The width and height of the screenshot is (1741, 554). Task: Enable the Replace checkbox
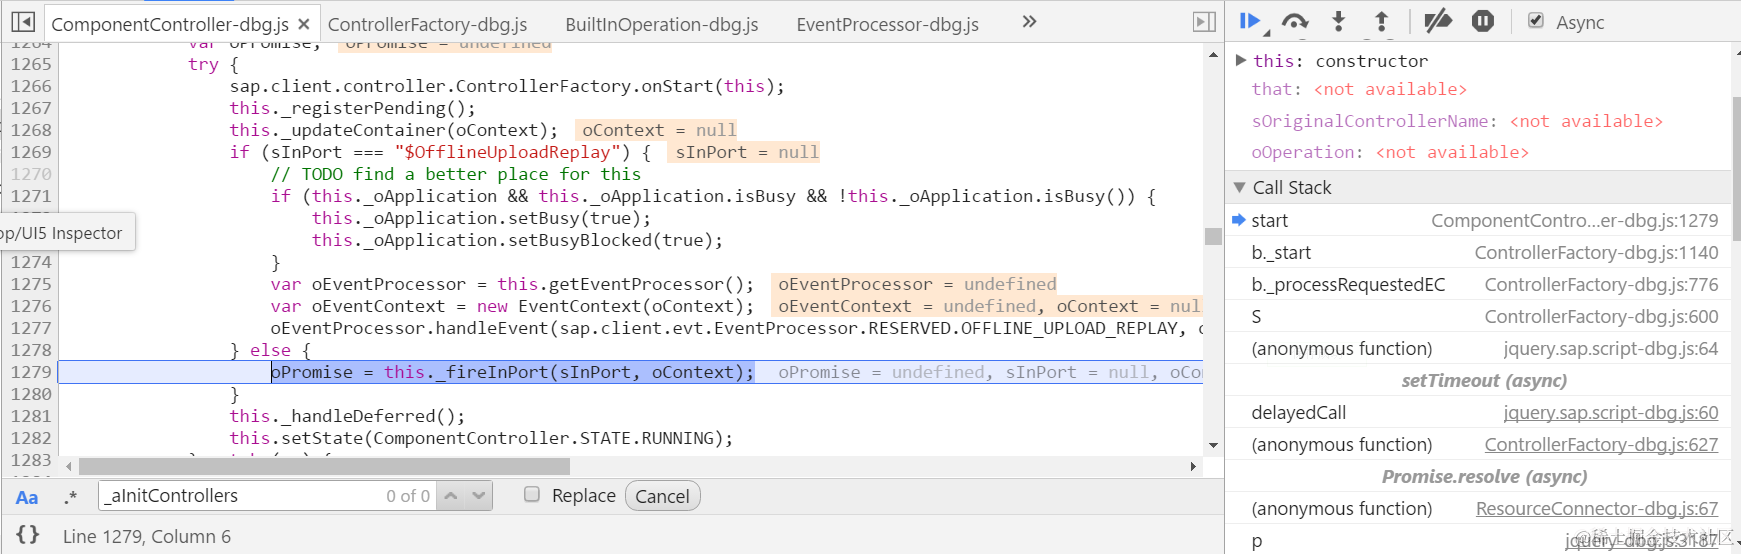(x=532, y=494)
